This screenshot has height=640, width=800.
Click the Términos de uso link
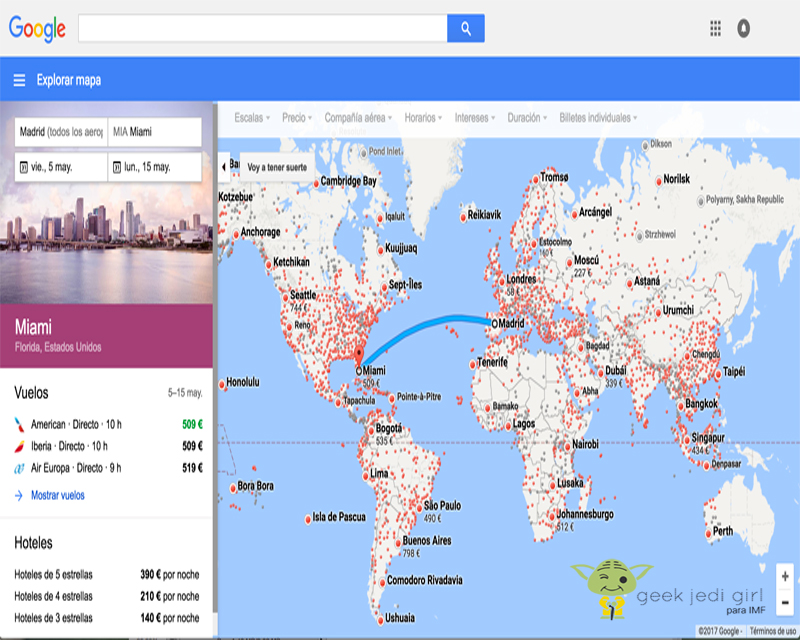(x=772, y=631)
